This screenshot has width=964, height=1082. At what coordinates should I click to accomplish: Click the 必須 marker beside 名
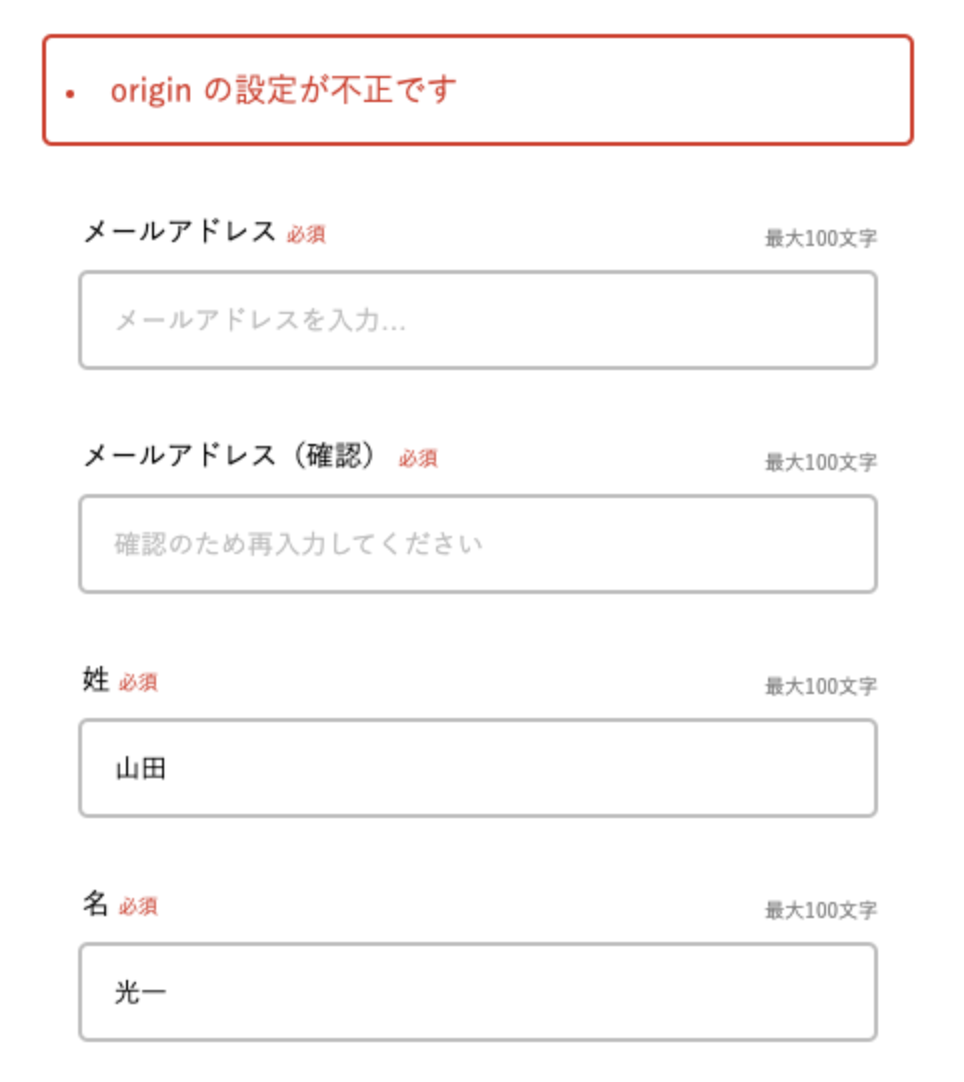pyautogui.click(x=138, y=906)
